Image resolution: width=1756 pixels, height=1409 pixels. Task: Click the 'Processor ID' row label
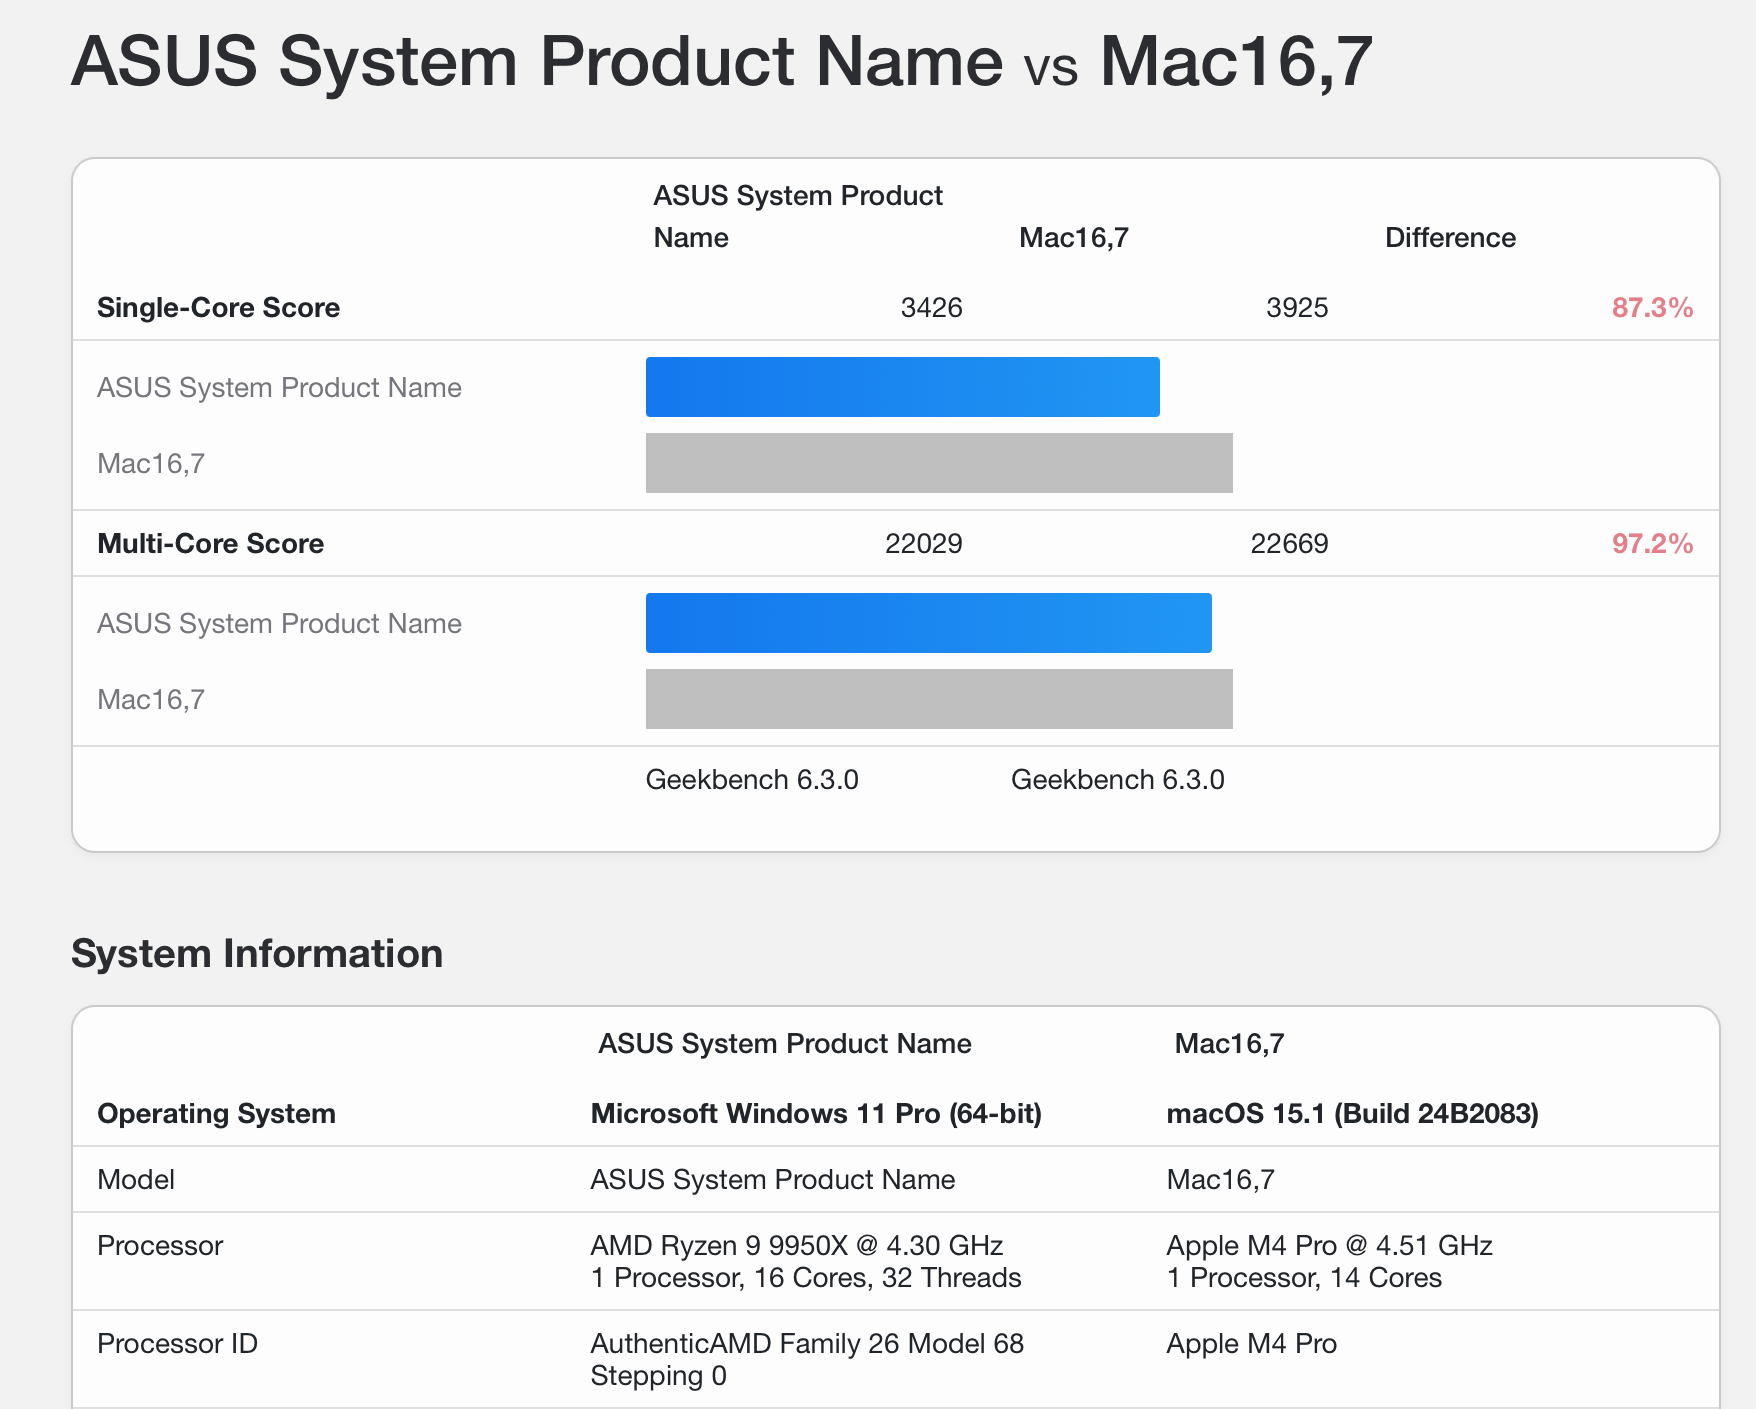[177, 1343]
